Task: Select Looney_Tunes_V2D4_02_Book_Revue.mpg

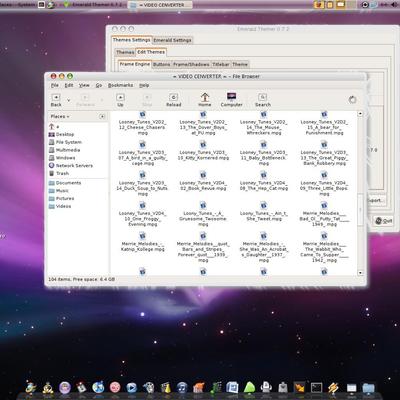Action: coord(203,181)
